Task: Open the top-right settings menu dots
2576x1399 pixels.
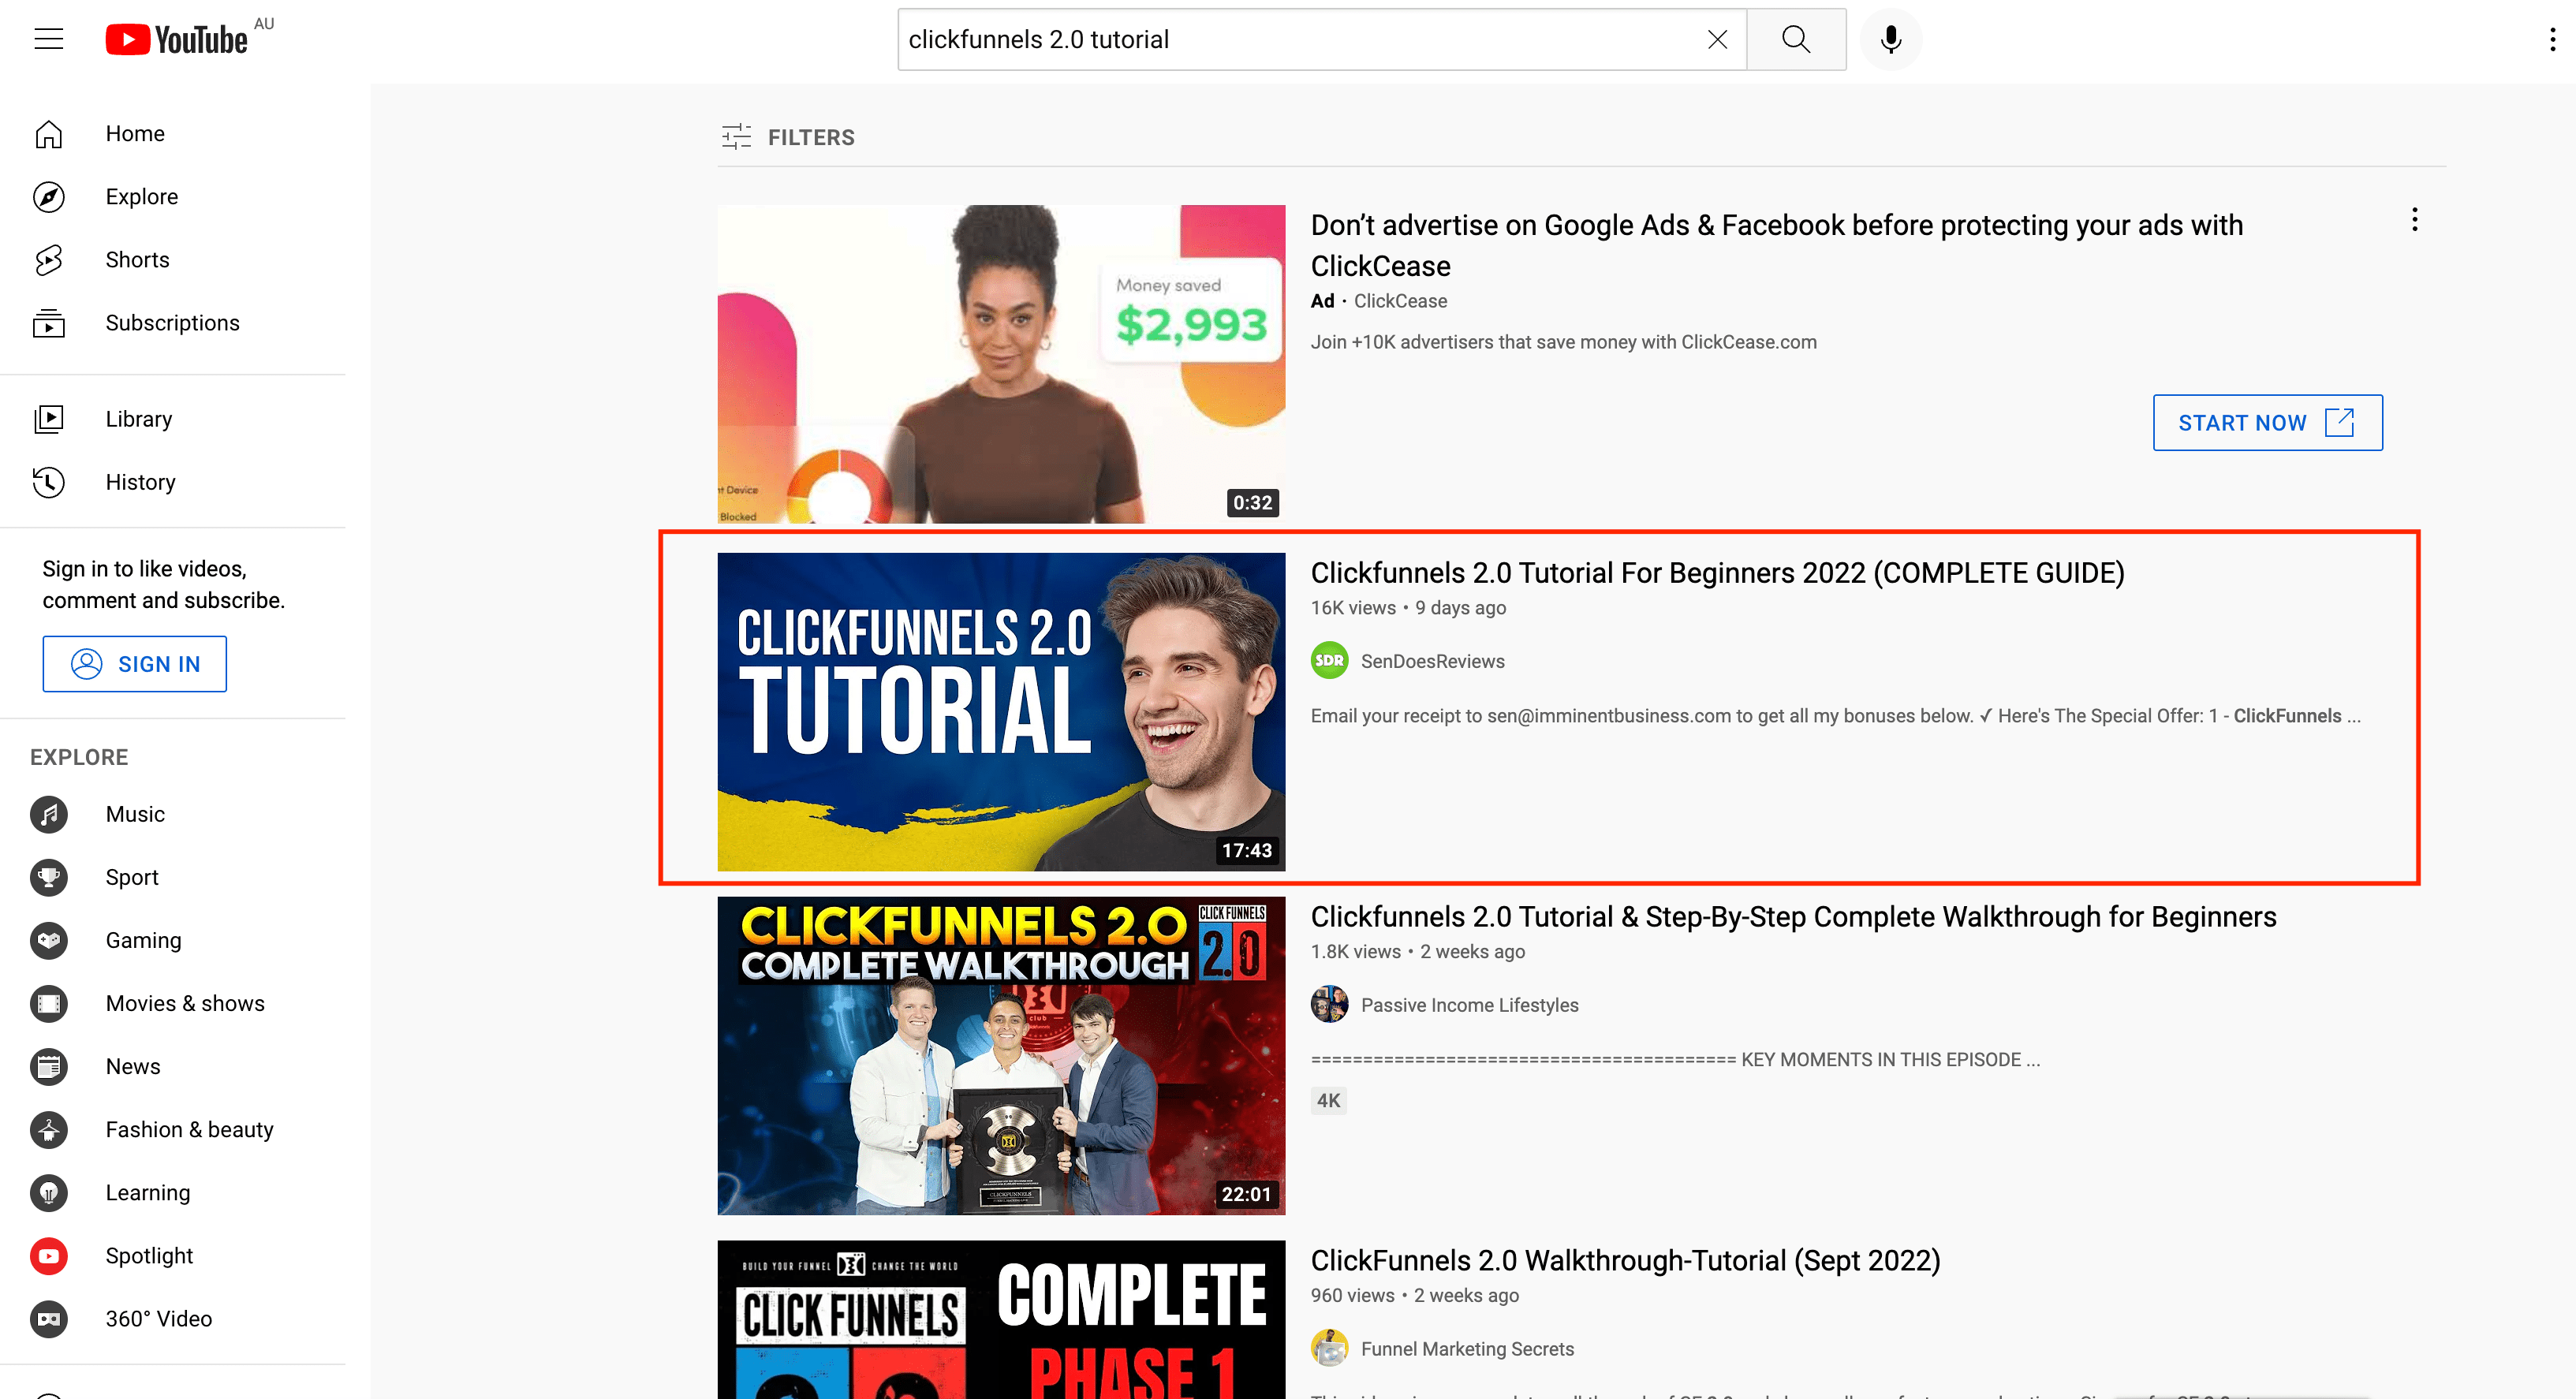Action: coord(2552,39)
